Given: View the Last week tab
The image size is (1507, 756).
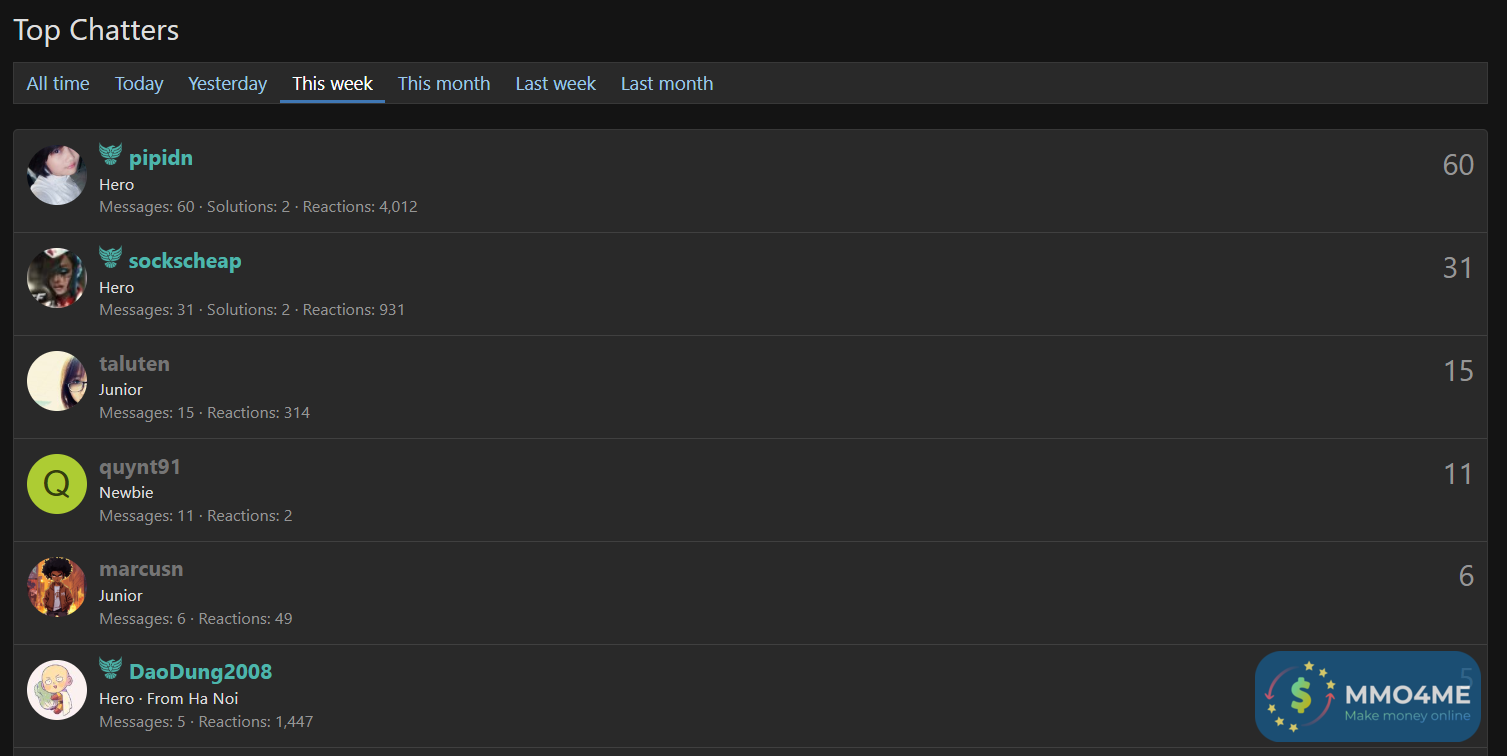Looking at the screenshot, I should pyautogui.click(x=555, y=84).
